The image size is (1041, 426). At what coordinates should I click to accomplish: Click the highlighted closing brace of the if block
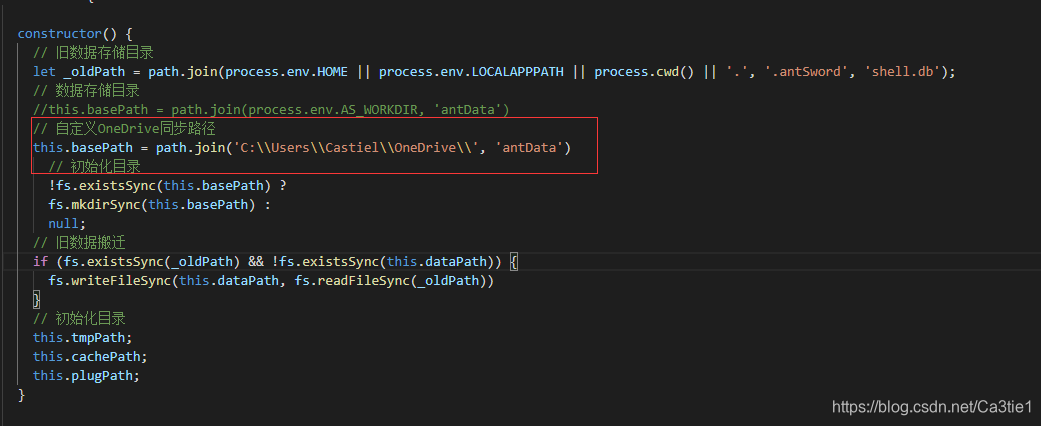(x=37, y=300)
